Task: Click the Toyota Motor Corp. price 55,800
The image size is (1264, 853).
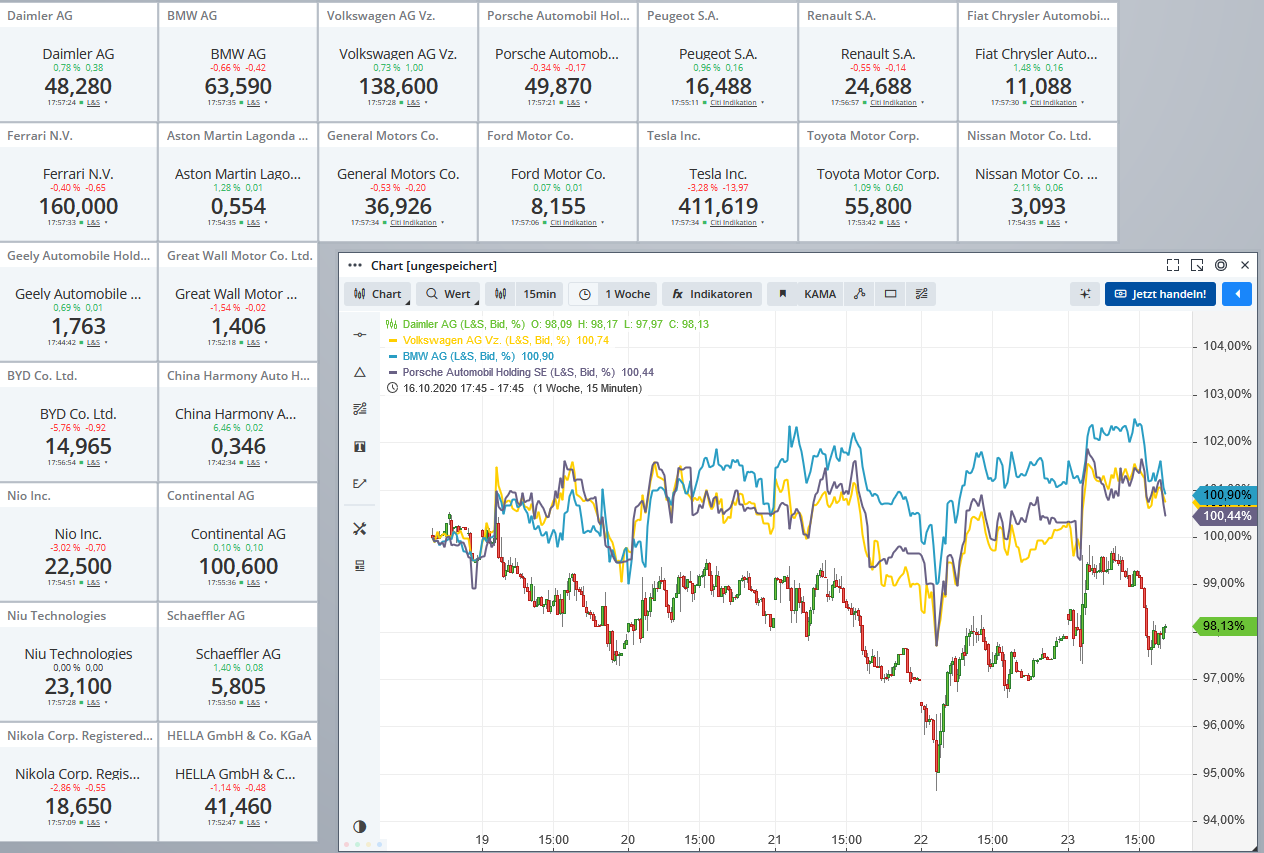Action: pos(878,206)
